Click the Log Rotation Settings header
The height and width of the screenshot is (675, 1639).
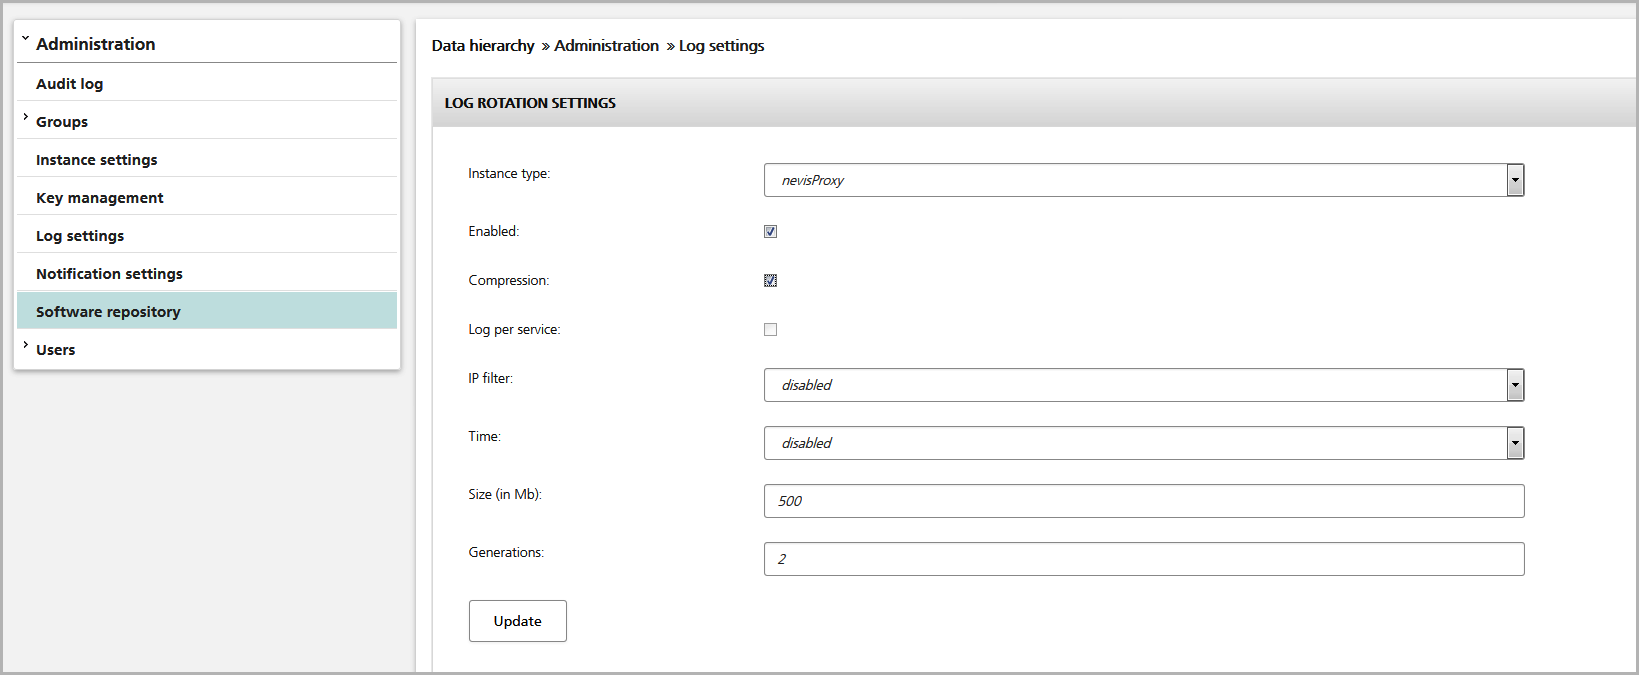(1035, 103)
